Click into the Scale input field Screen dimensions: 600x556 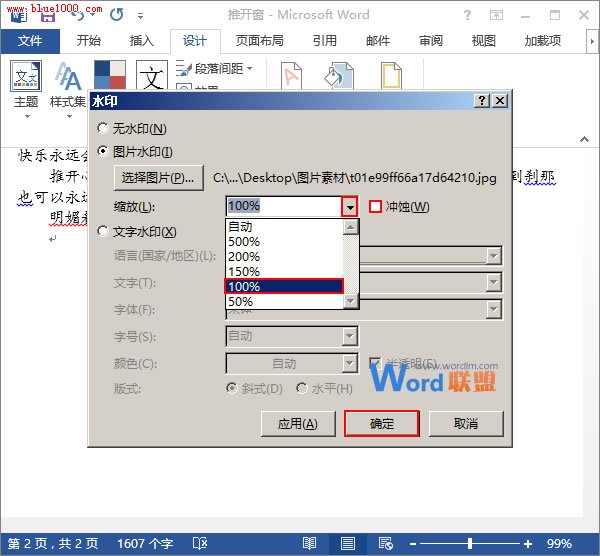pyautogui.click(x=284, y=207)
